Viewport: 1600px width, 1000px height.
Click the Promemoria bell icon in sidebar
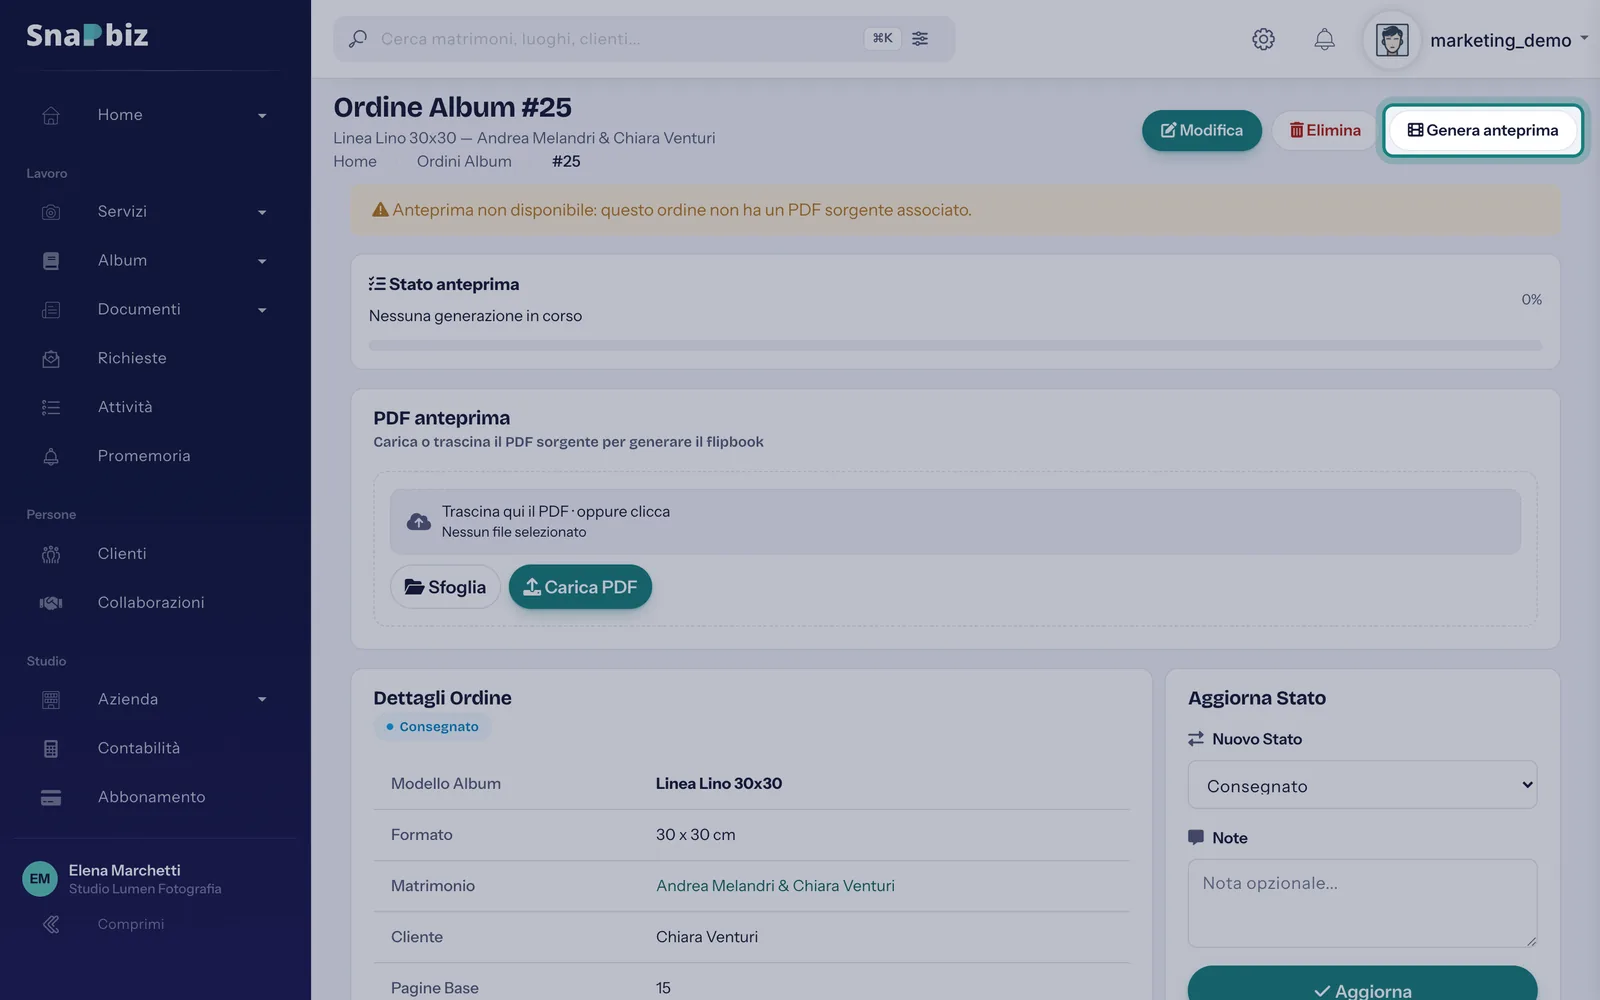click(51, 456)
